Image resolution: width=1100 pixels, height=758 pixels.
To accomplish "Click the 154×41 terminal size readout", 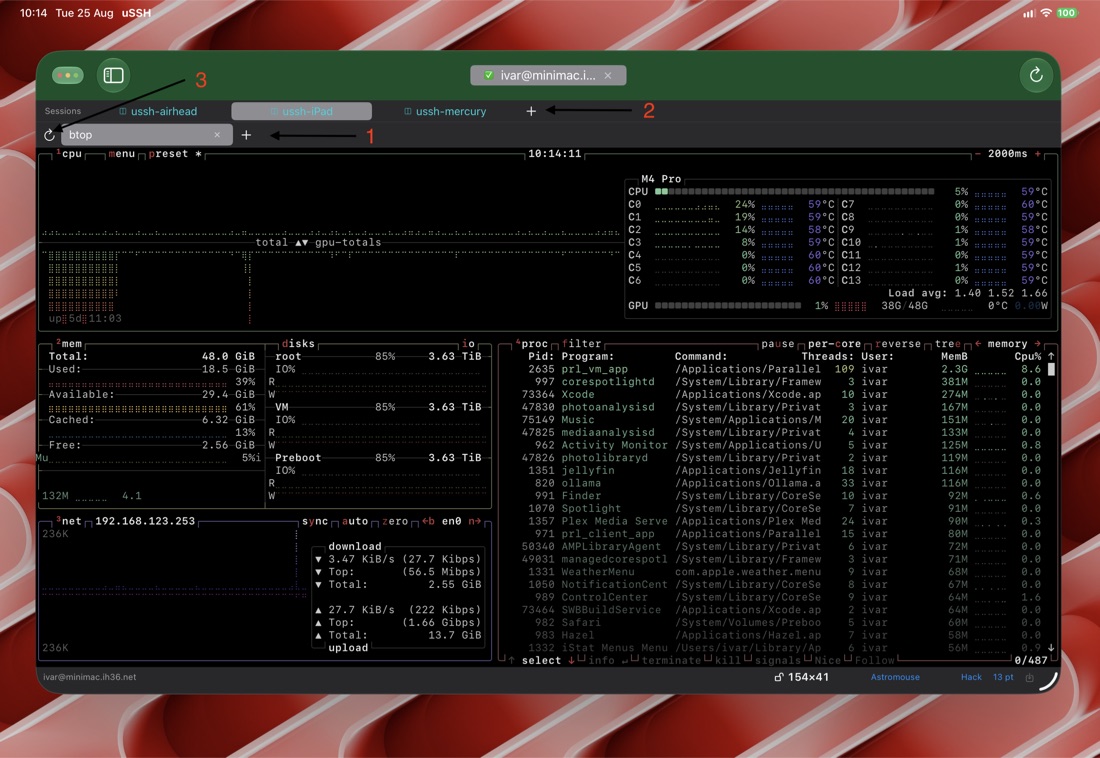I will (x=808, y=677).
